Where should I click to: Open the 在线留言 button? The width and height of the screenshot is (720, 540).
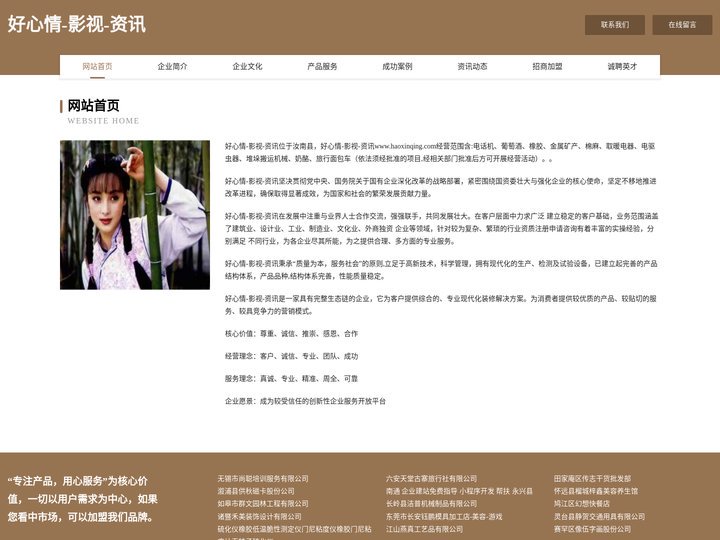pos(682,25)
